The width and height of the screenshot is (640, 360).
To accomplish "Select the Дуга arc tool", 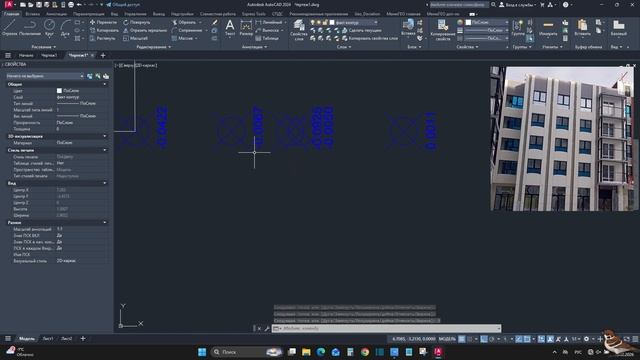I will click(x=65, y=28).
